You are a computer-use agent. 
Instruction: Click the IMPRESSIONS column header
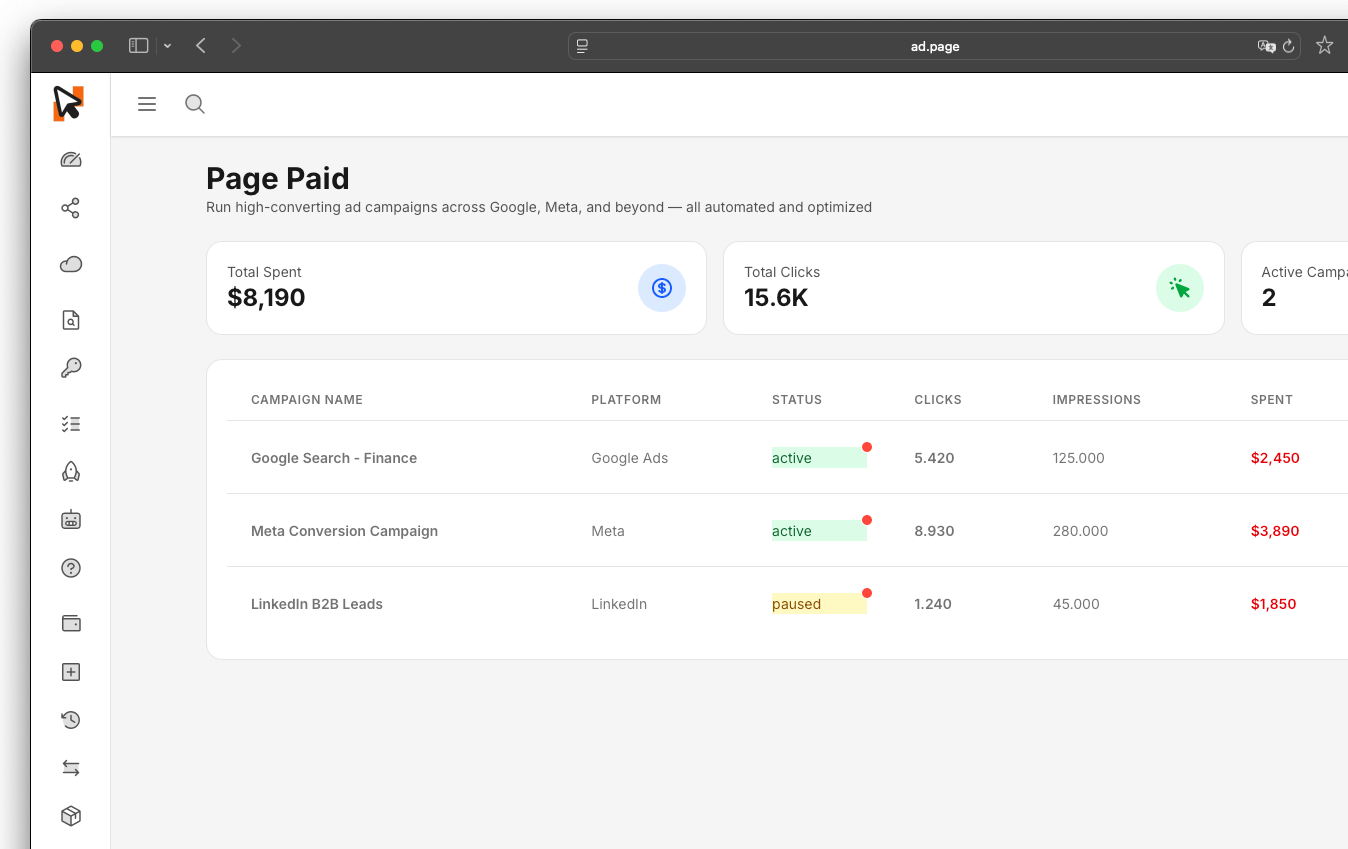click(1097, 400)
